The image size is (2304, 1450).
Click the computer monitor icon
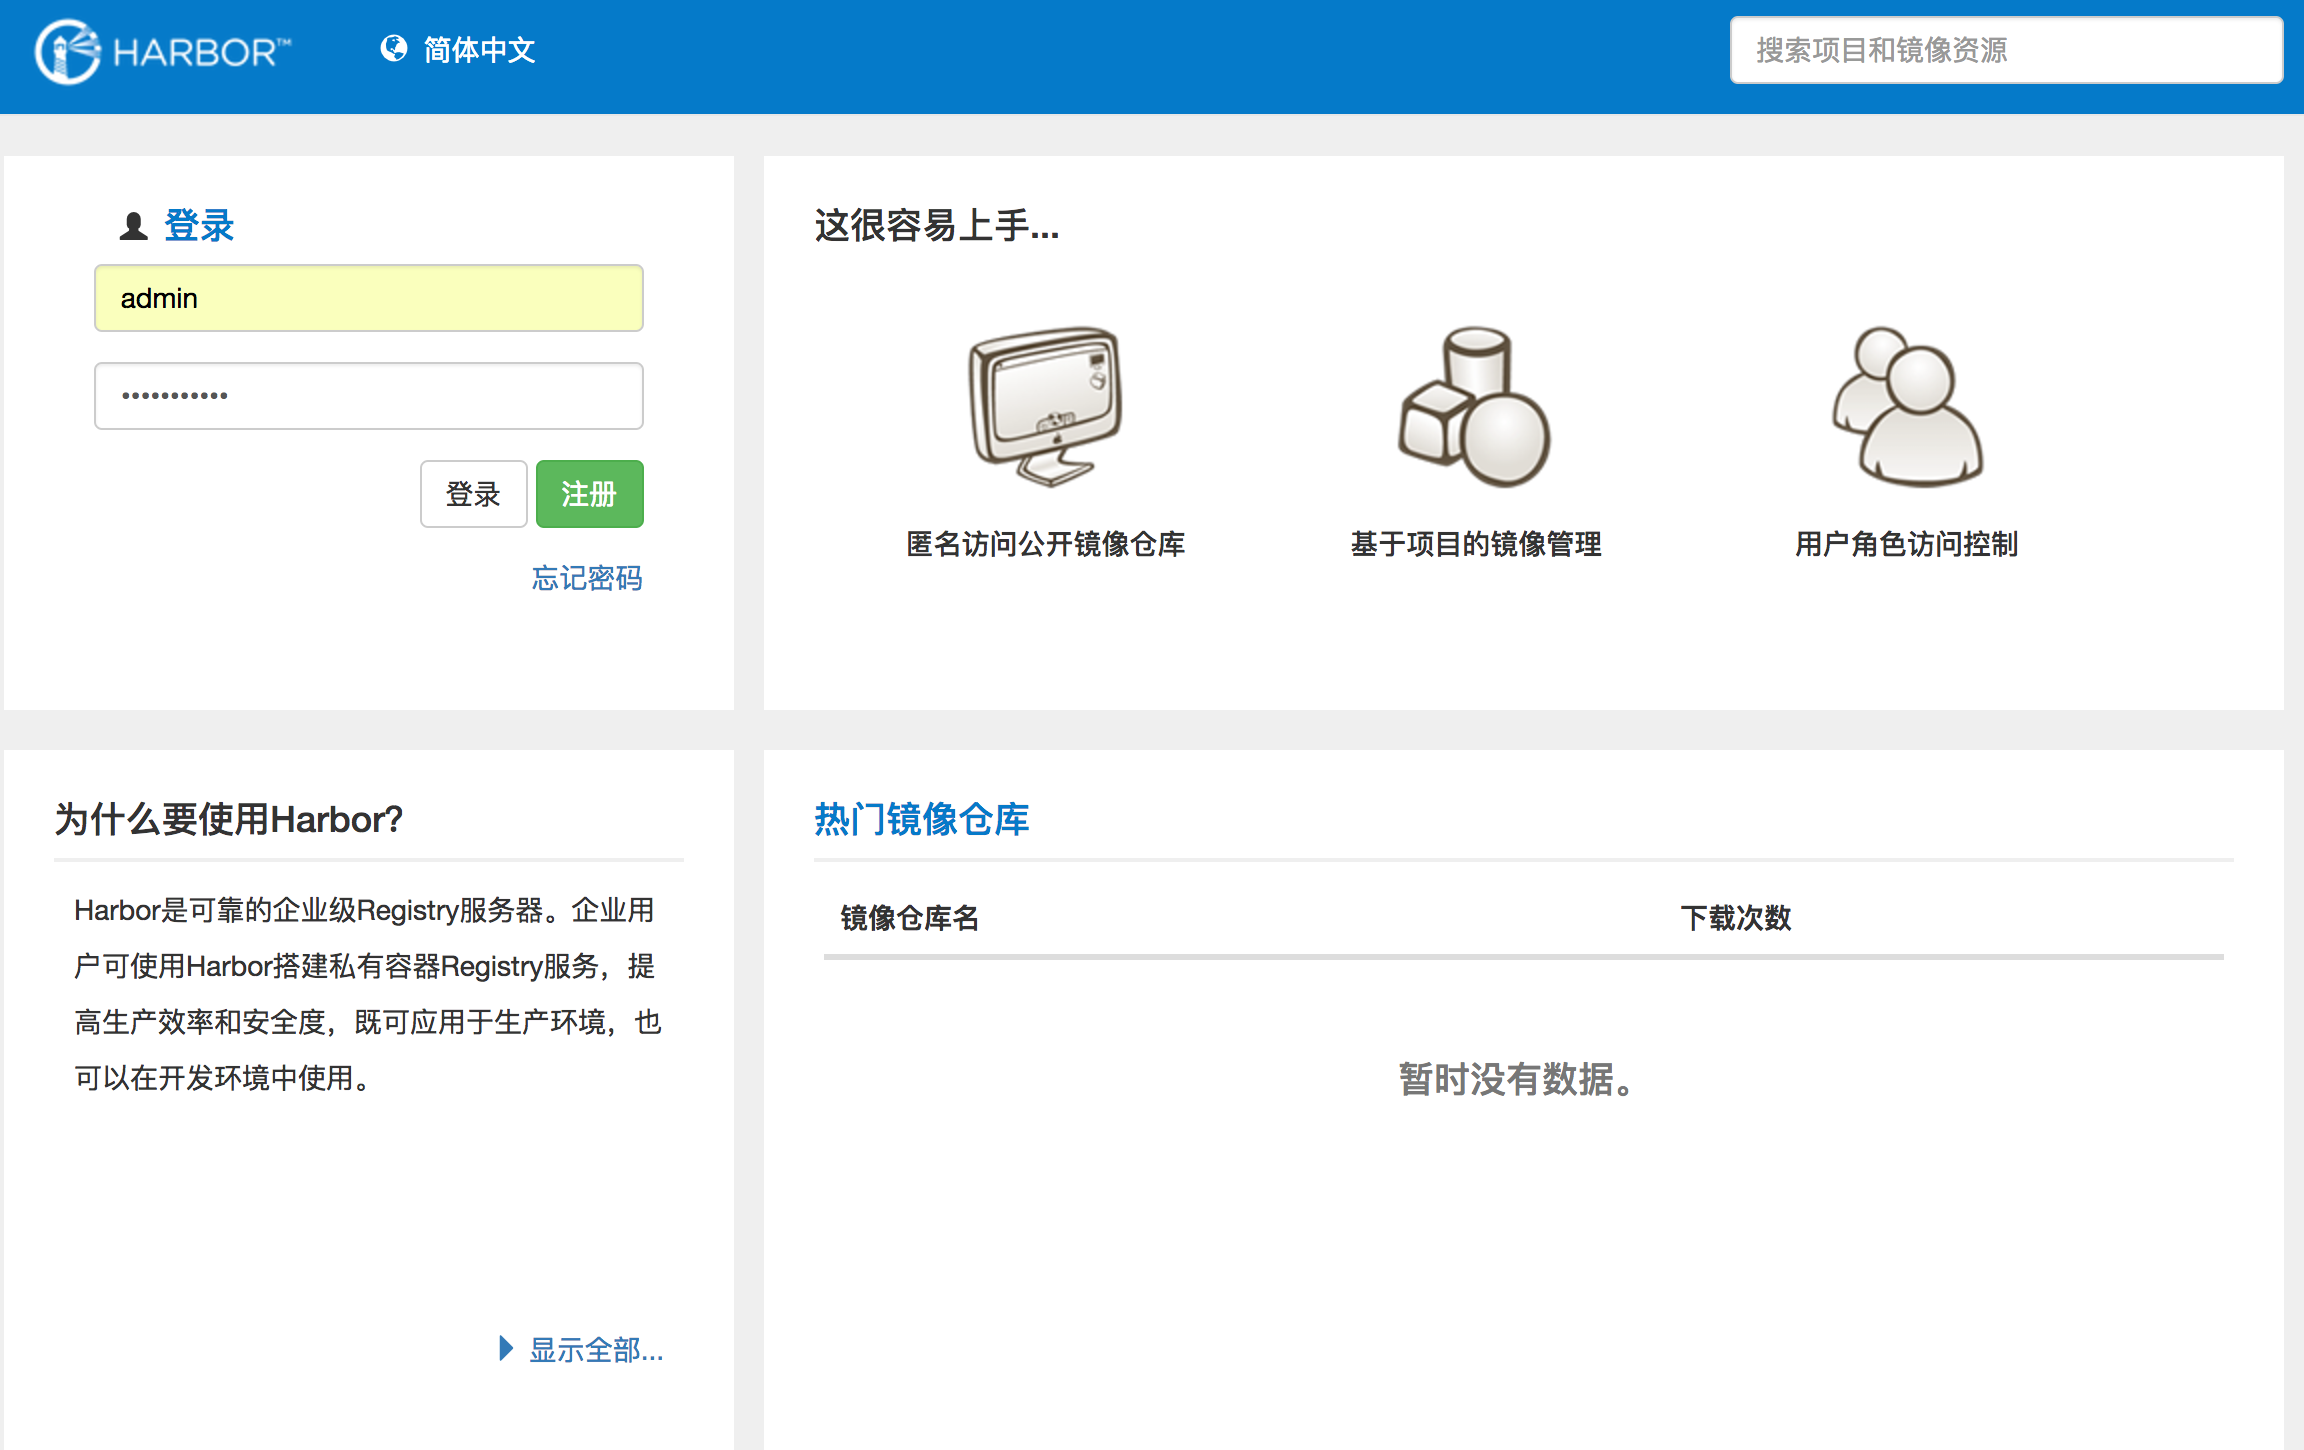point(1045,405)
